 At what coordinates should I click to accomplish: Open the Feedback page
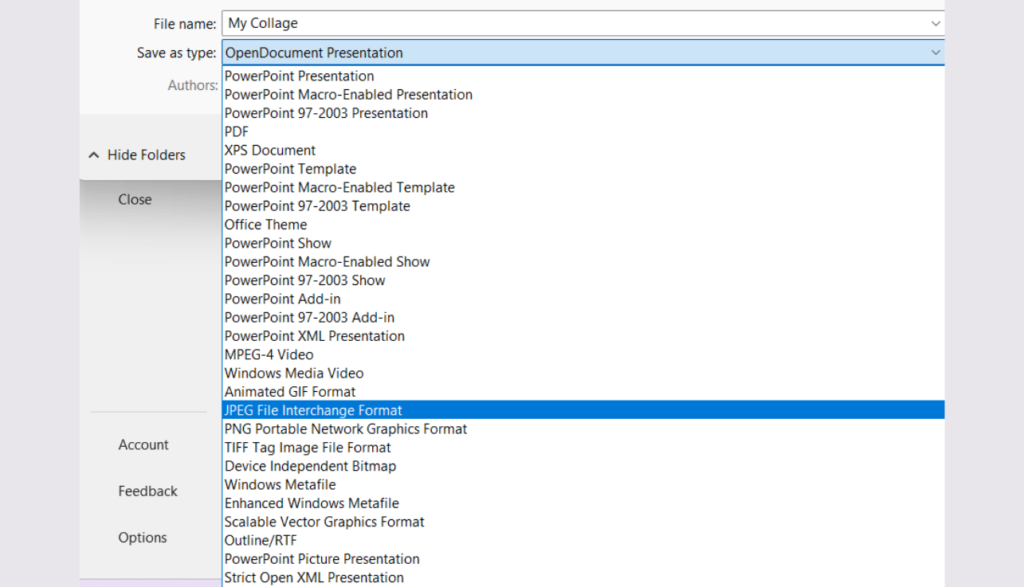point(148,491)
